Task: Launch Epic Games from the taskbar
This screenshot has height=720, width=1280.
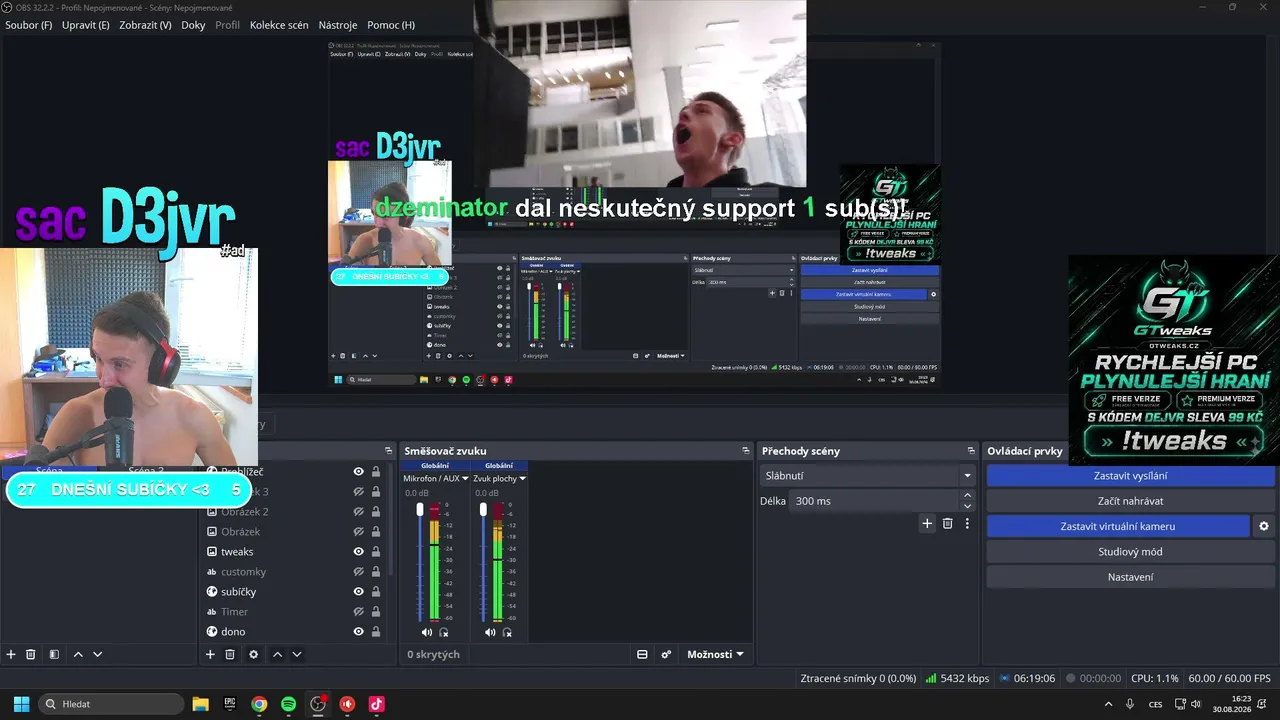Action: [x=229, y=704]
